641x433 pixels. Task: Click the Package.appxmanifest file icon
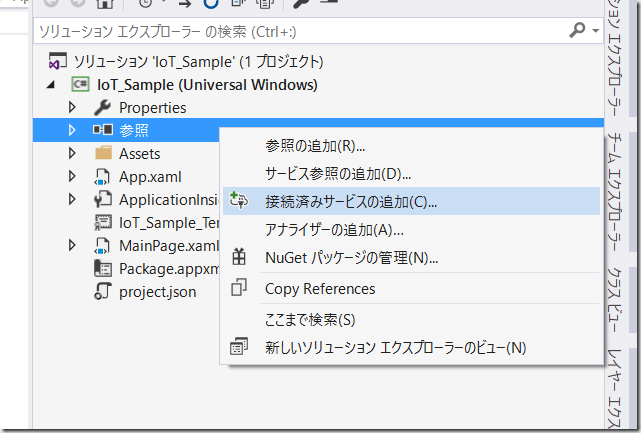[x=103, y=269]
